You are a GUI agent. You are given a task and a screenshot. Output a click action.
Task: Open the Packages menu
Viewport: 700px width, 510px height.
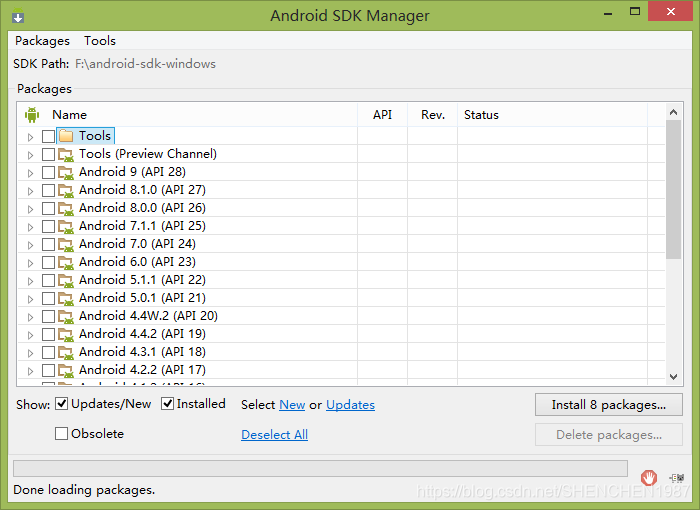click(42, 41)
